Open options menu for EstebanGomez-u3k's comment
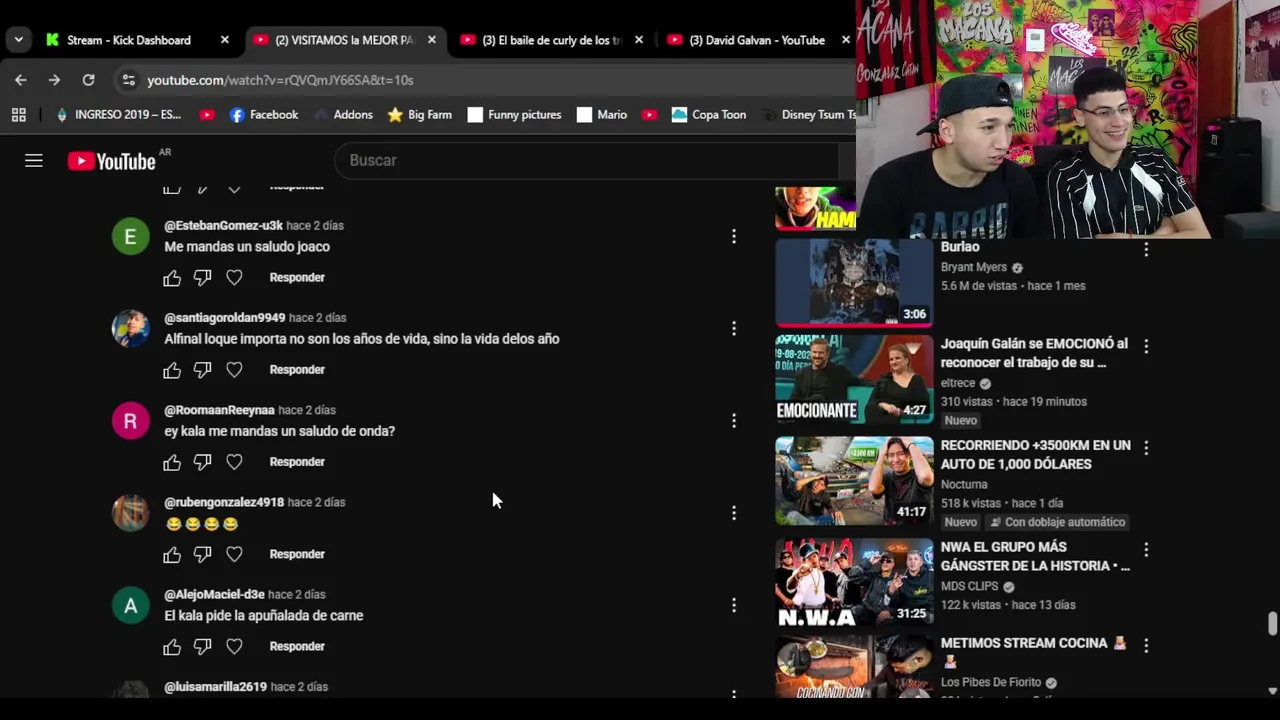This screenshot has width=1280, height=720. pos(734,237)
